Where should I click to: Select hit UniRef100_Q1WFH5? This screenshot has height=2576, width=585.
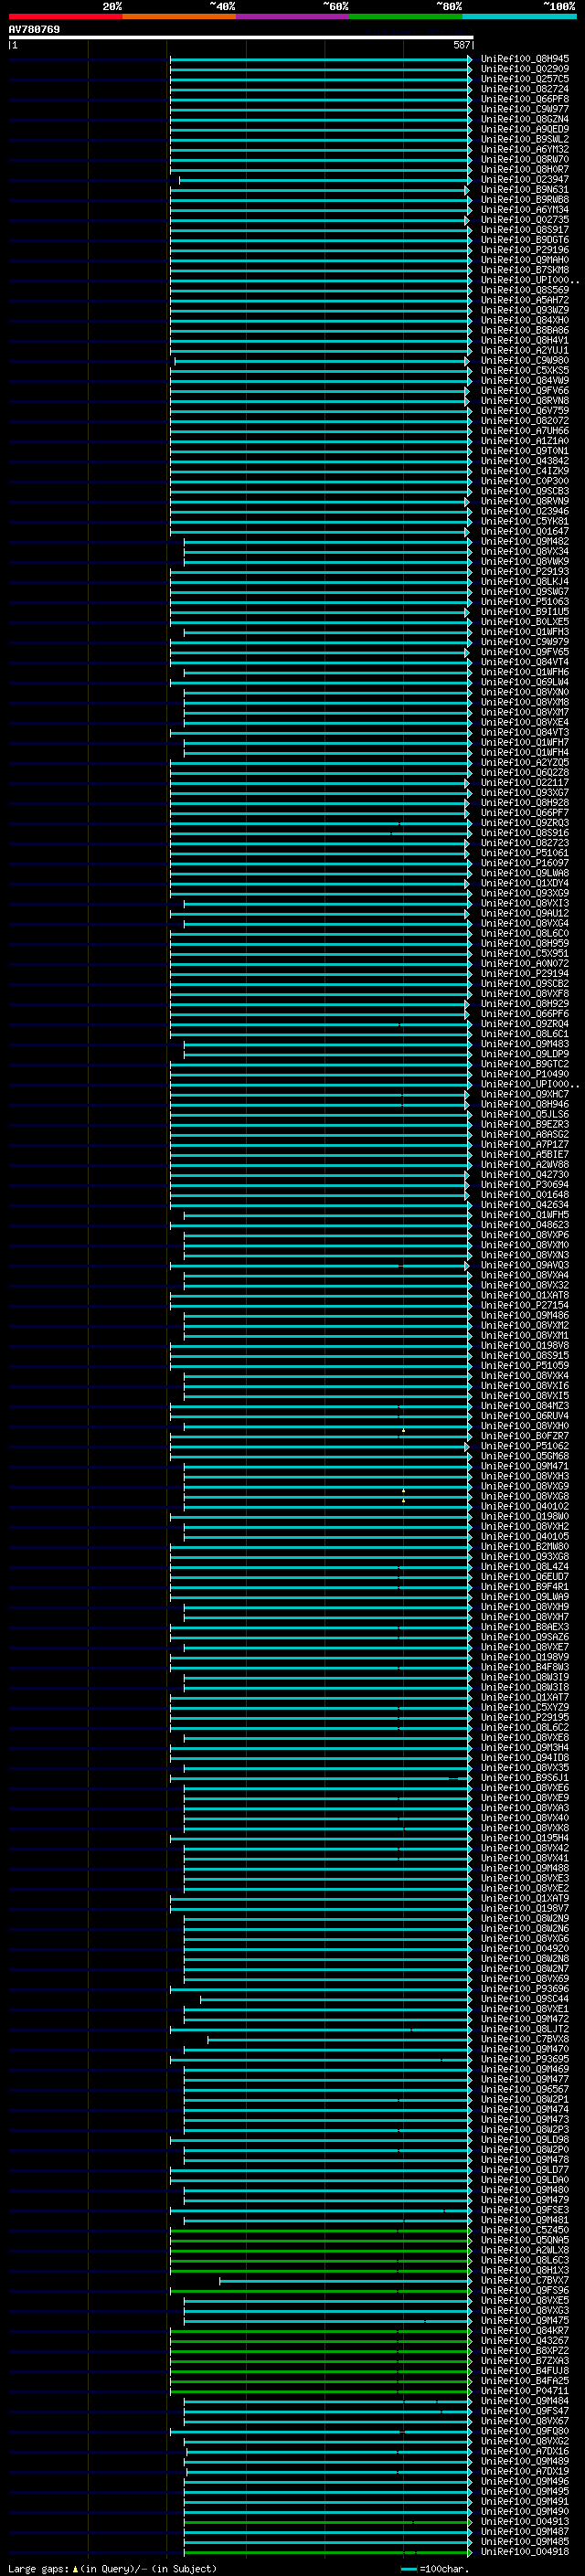(524, 1214)
